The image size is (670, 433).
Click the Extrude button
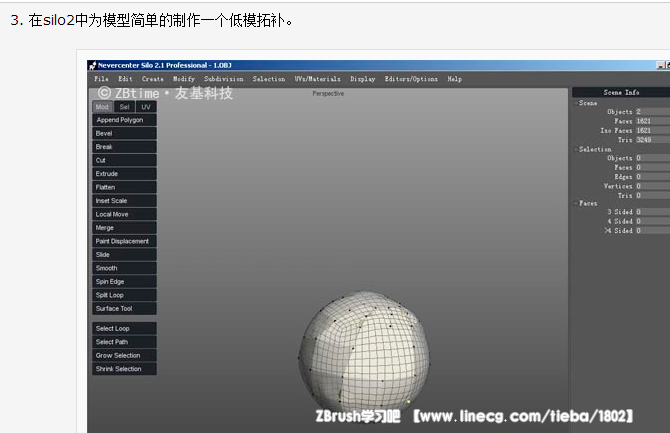124,174
